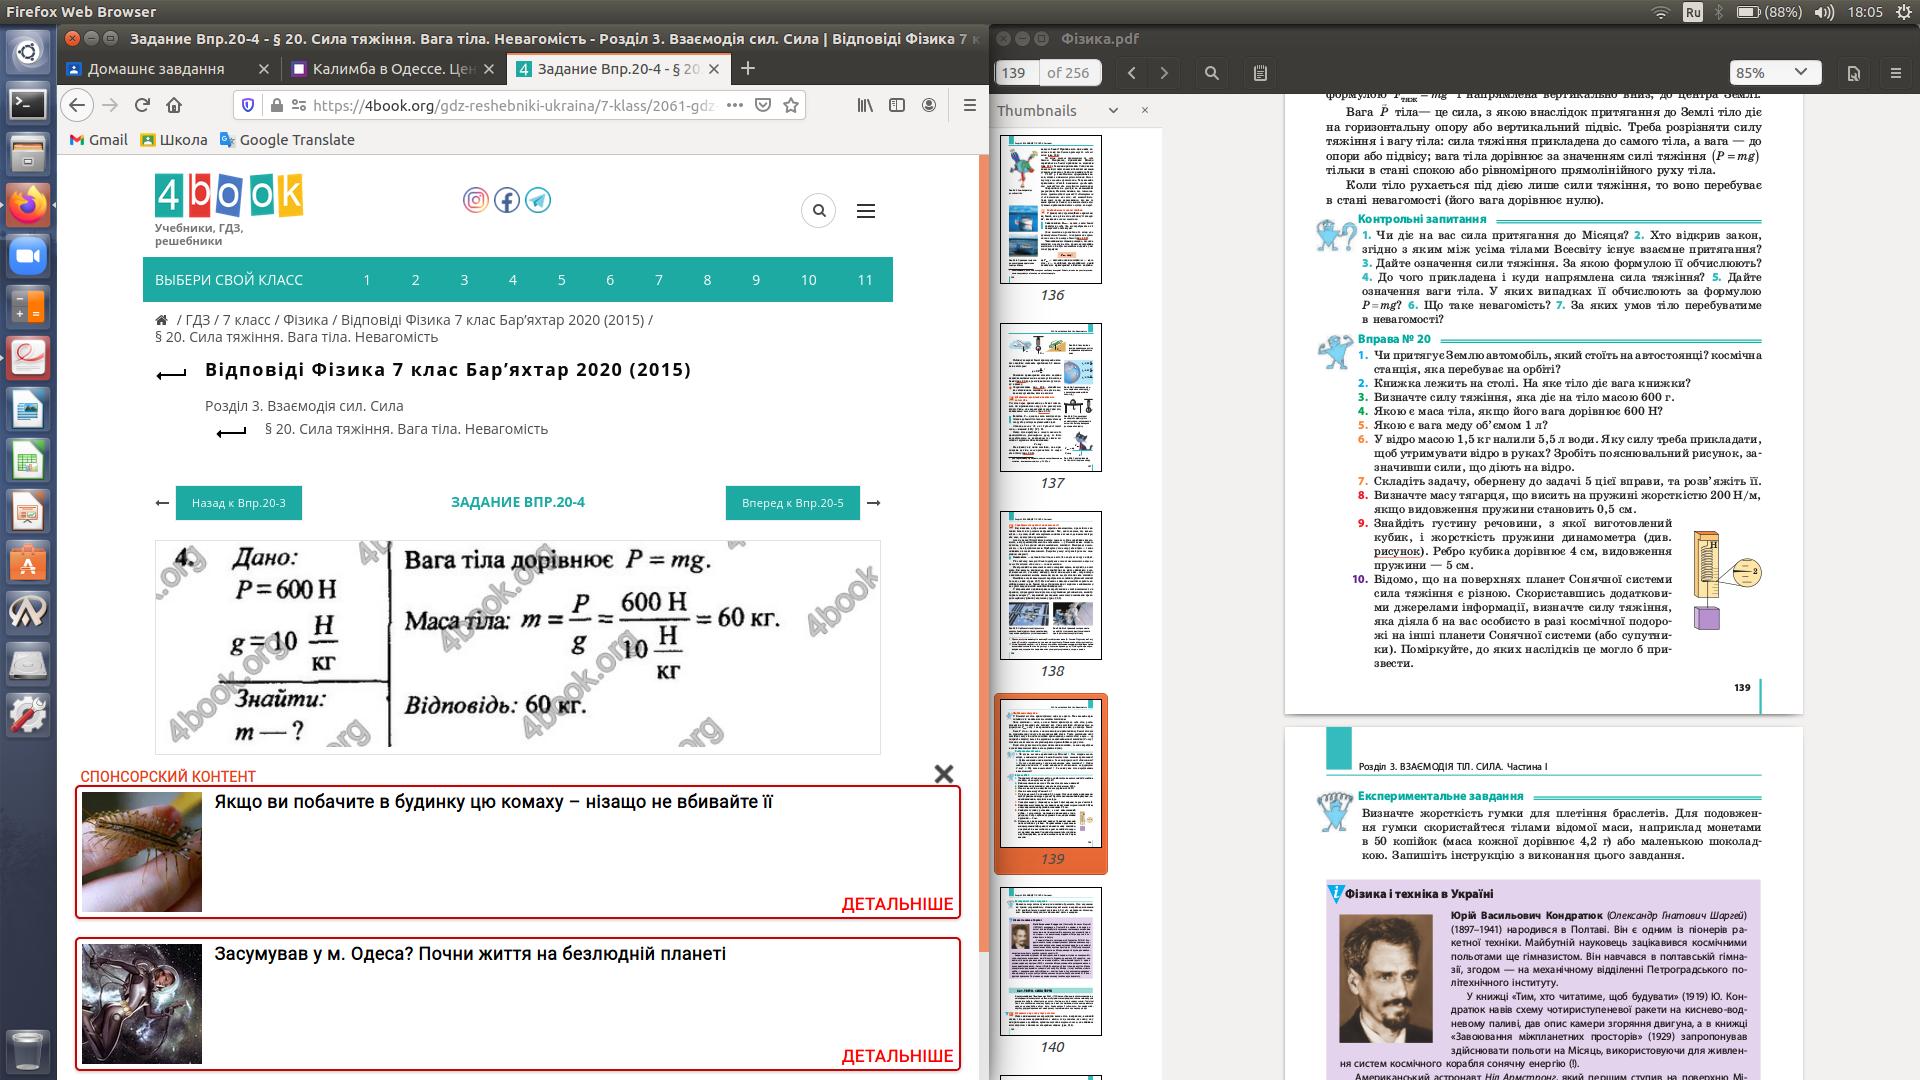This screenshot has height=1080, width=1920.
Task: Select page 138 thumbnail
Action: pos(1051,586)
